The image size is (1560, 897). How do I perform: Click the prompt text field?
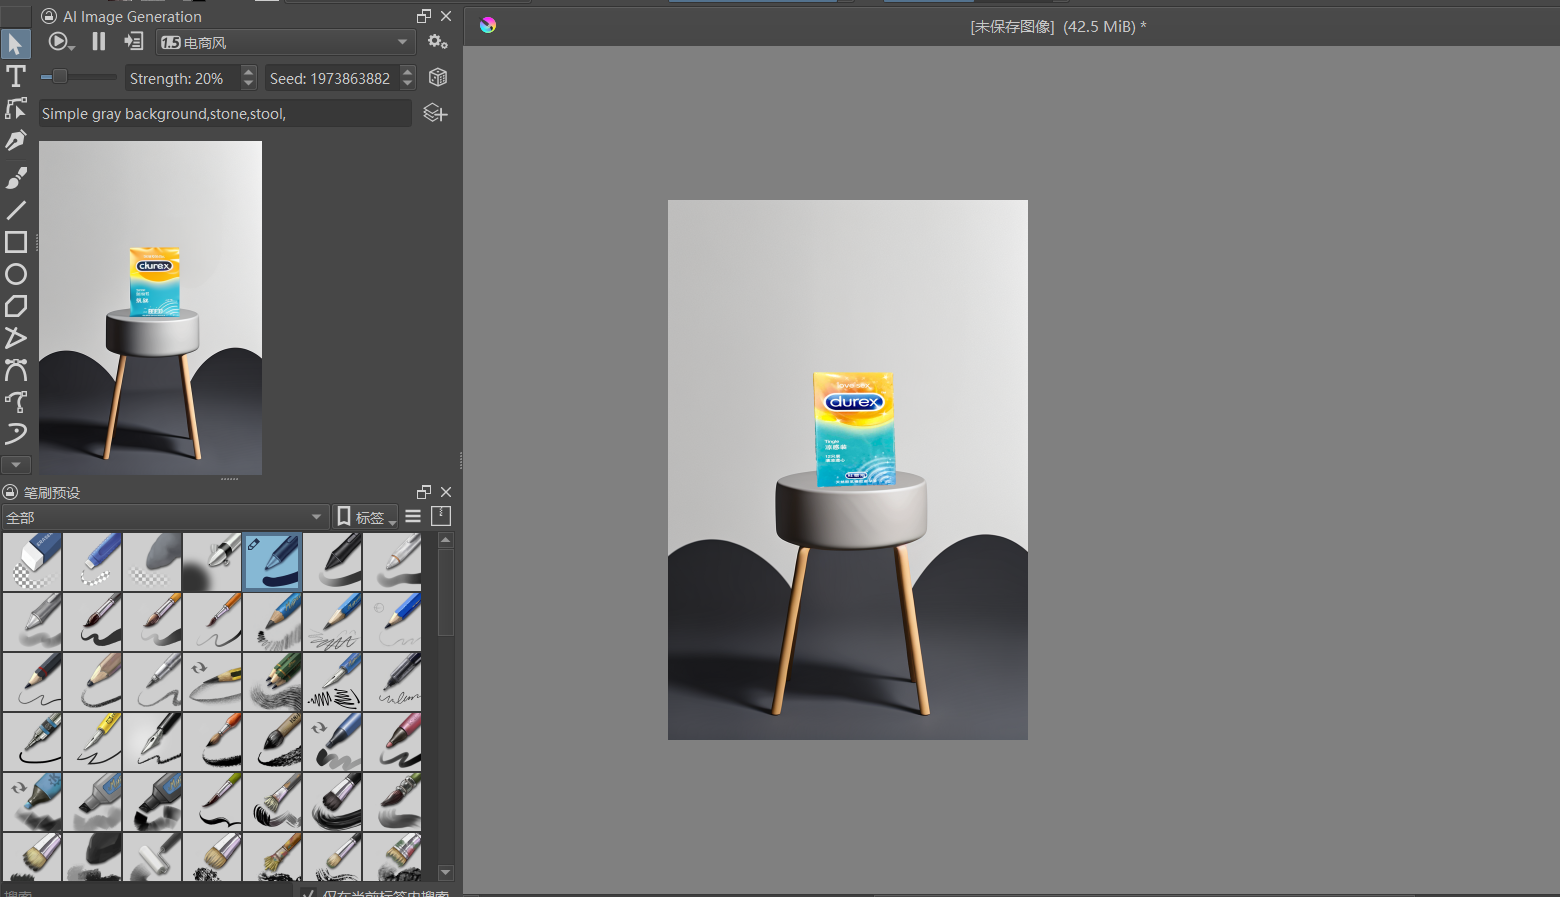click(225, 113)
